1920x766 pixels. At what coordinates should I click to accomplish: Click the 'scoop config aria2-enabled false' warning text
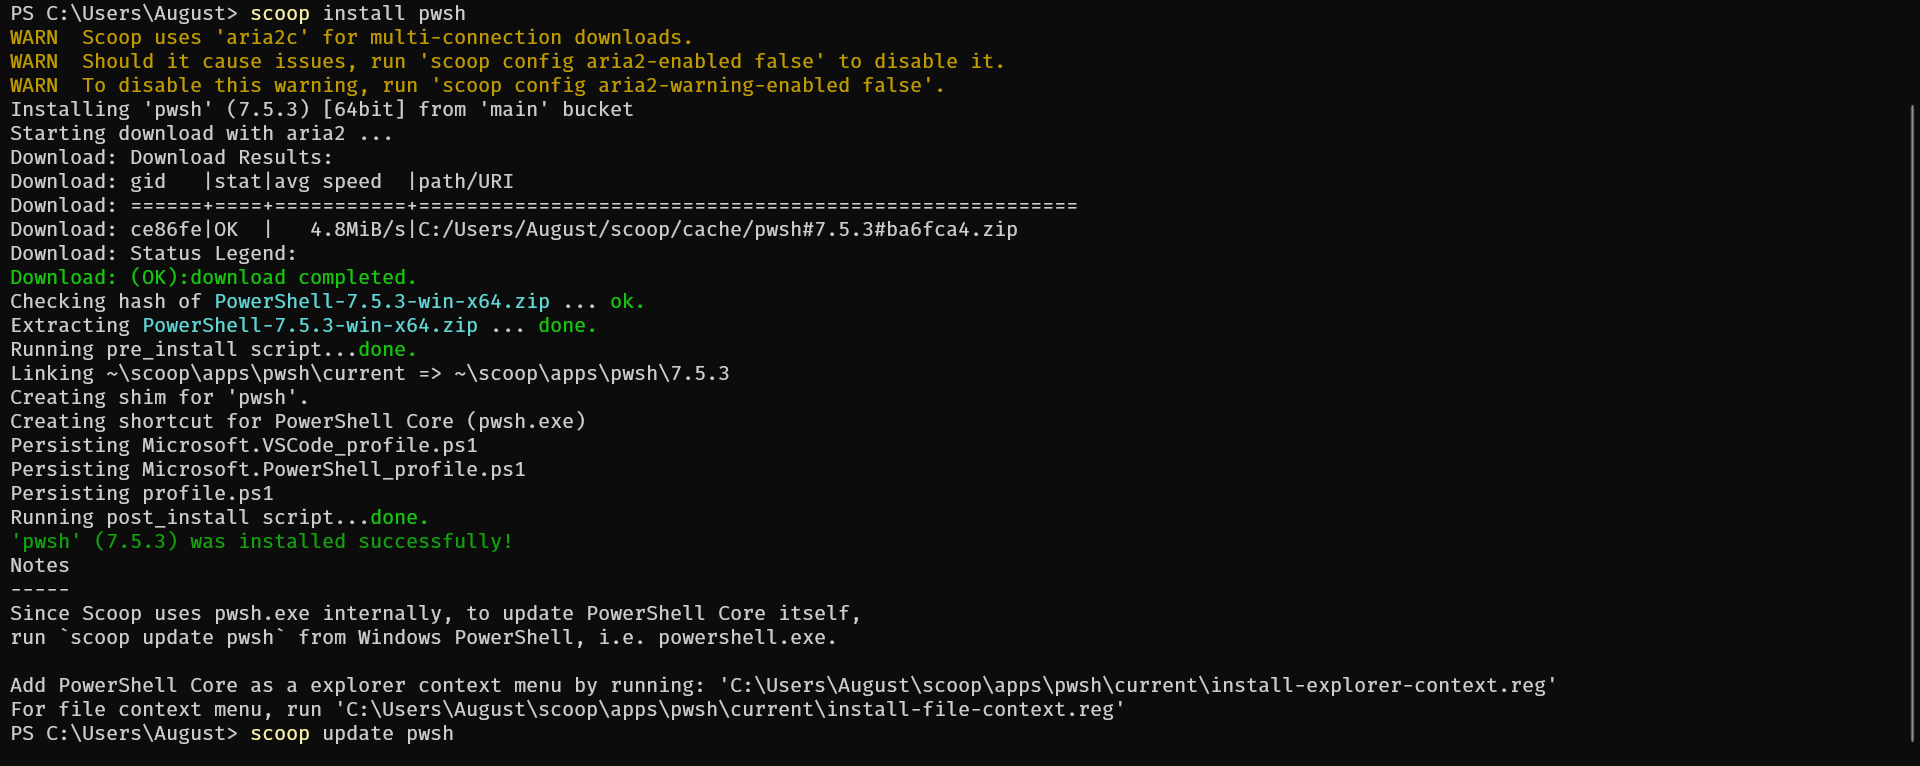point(622,62)
